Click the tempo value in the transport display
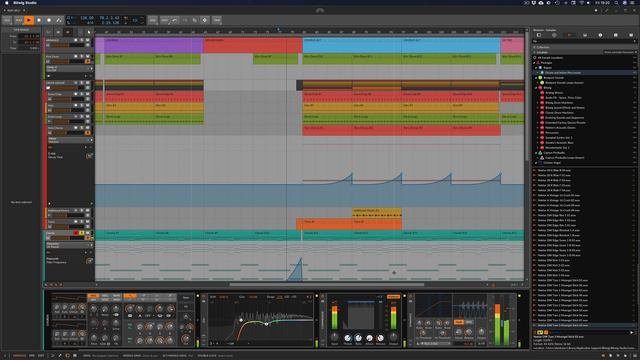 point(87,18)
